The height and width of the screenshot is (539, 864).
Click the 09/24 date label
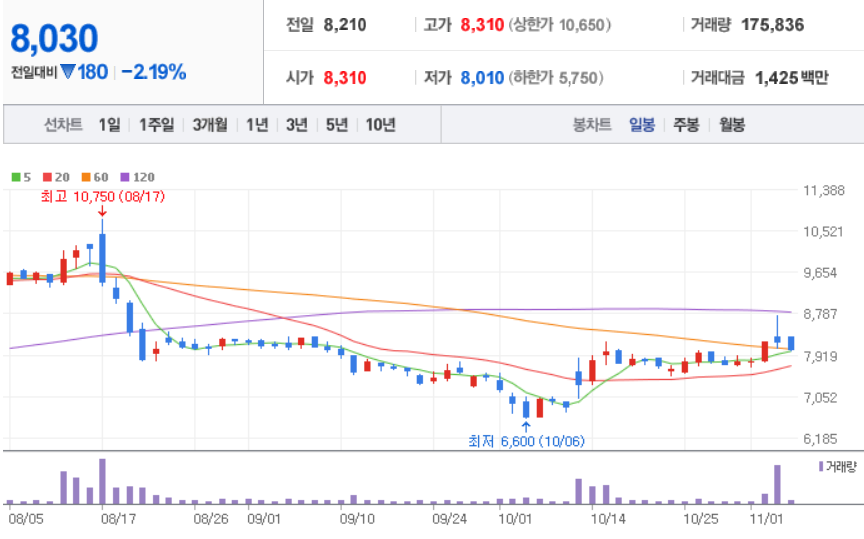pyautogui.click(x=450, y=519)
